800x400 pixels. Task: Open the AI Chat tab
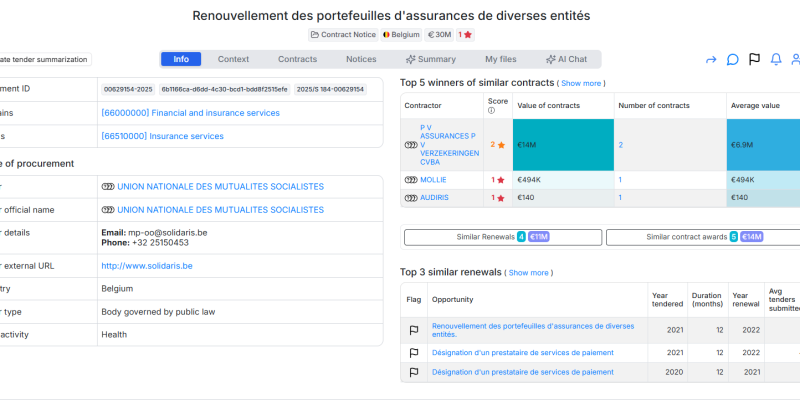[x=566, y=59]
